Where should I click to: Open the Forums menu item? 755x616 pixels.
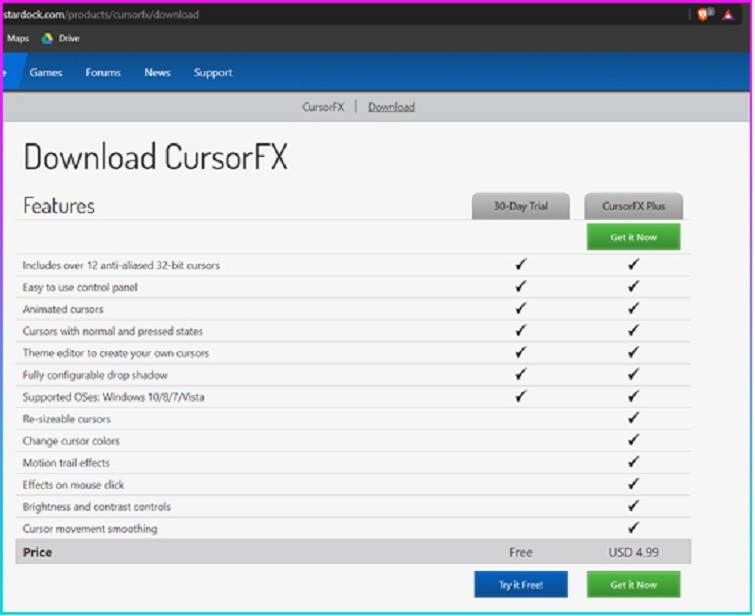(x=103, y=73)
